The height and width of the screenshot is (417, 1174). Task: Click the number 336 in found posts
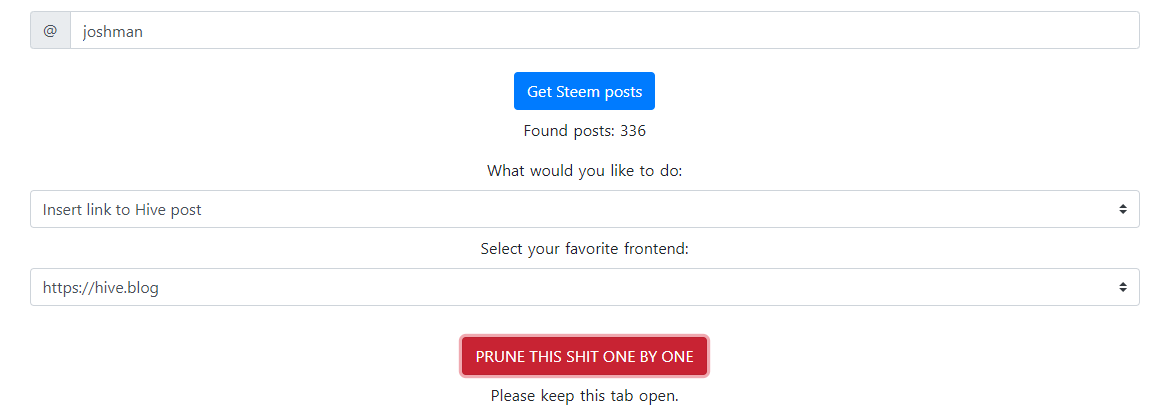pyautogui.click(x=633, y=131)
